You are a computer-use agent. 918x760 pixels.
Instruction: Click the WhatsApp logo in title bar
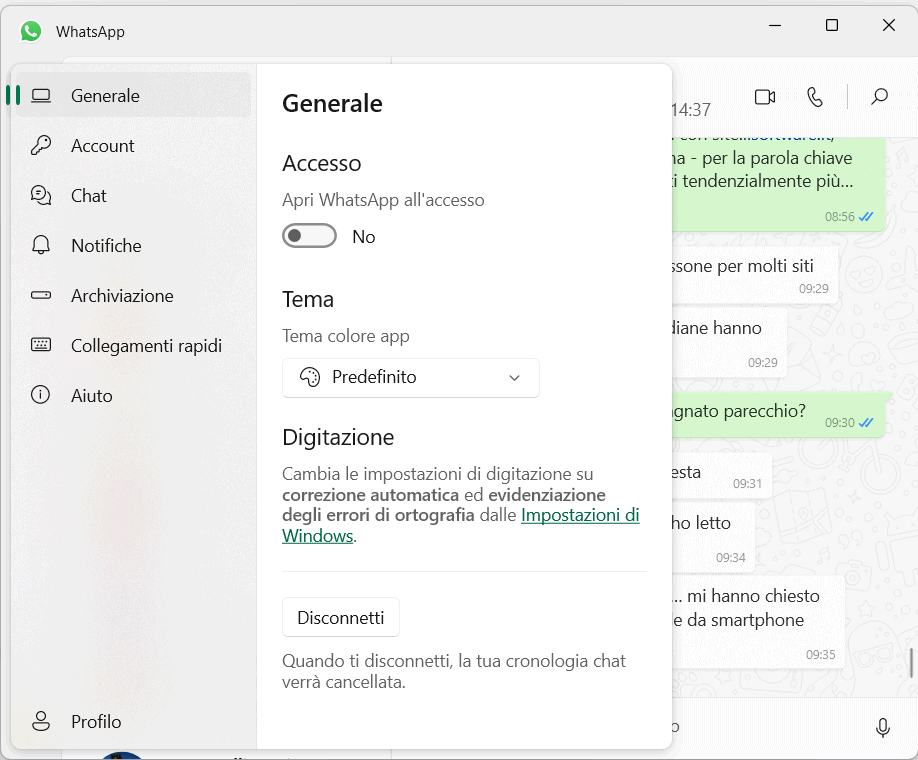[31, 31]
